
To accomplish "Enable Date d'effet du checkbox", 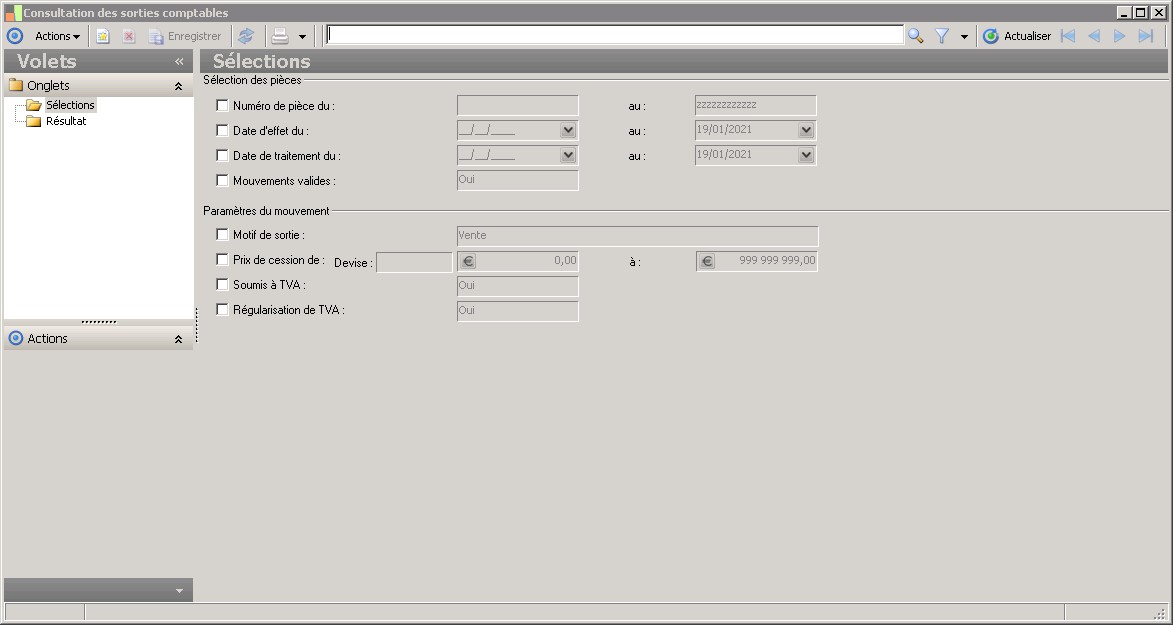I will pos(222,130).
